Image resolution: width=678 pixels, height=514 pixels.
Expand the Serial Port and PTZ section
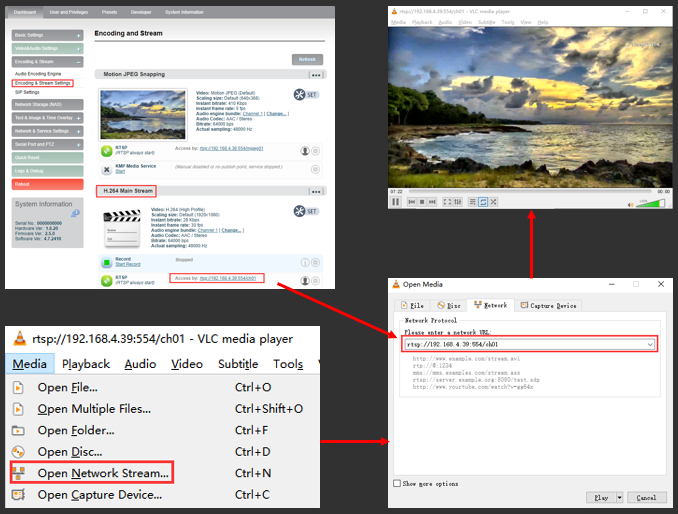click(x=48, y=144)
